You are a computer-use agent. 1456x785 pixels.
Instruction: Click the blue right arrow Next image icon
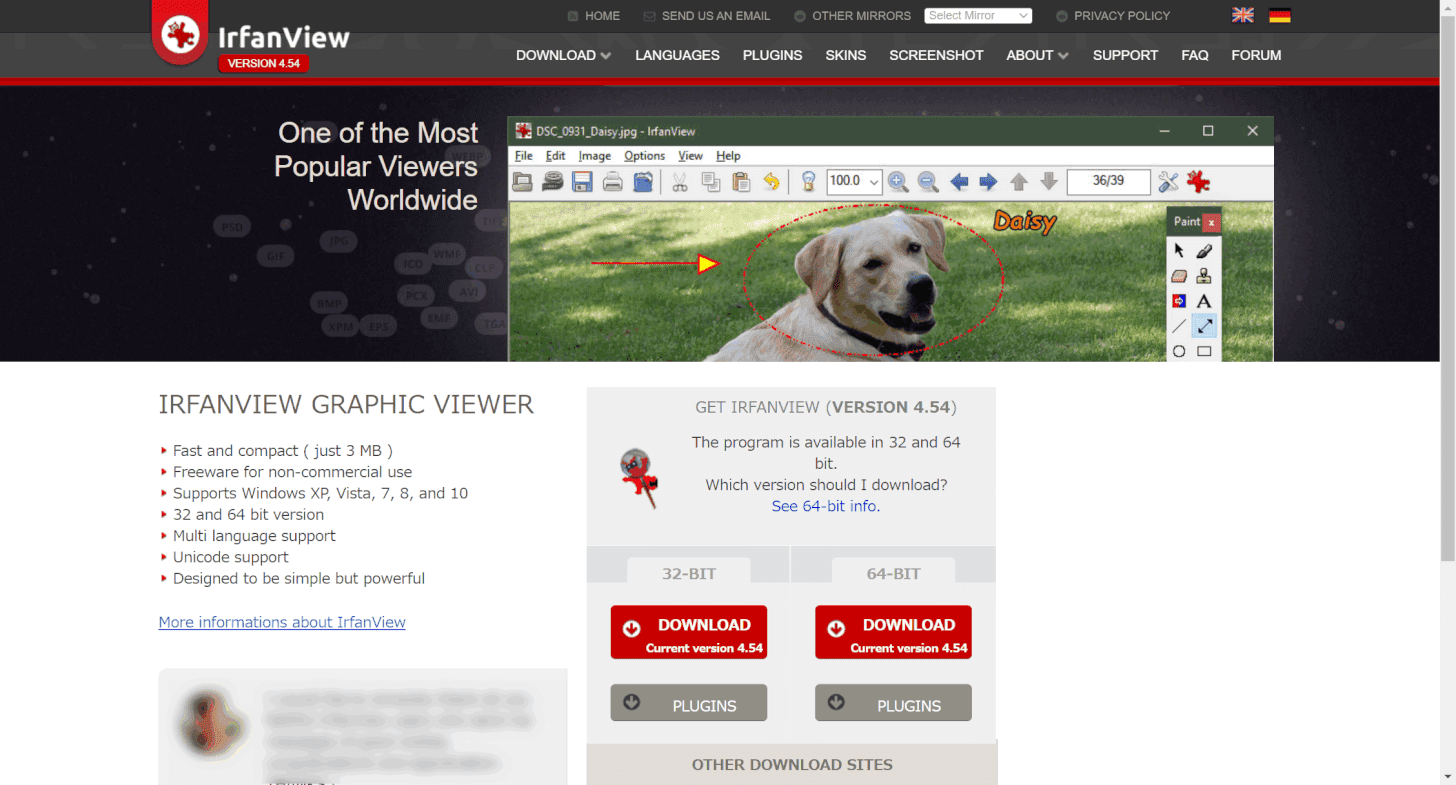988,182
